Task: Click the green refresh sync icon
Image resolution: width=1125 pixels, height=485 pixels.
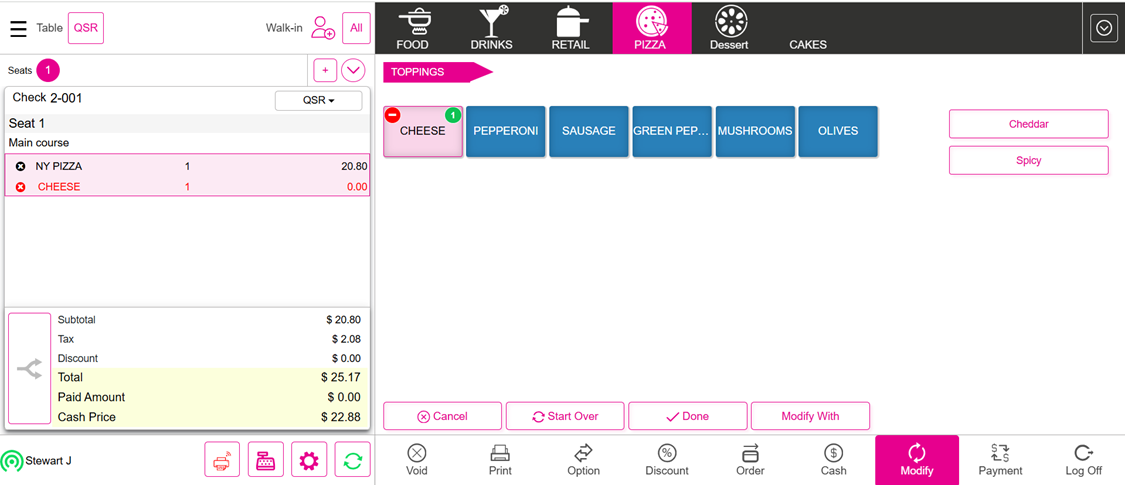Action: click(352, 460)
